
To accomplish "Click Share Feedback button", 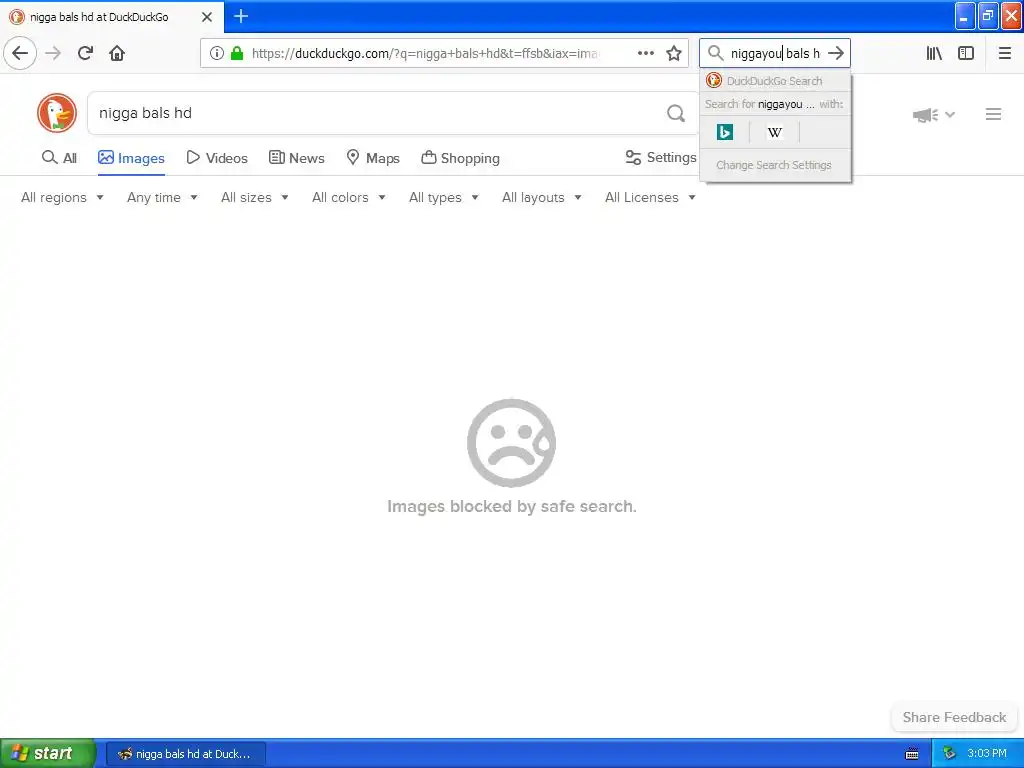I will (x=954, y=717).
